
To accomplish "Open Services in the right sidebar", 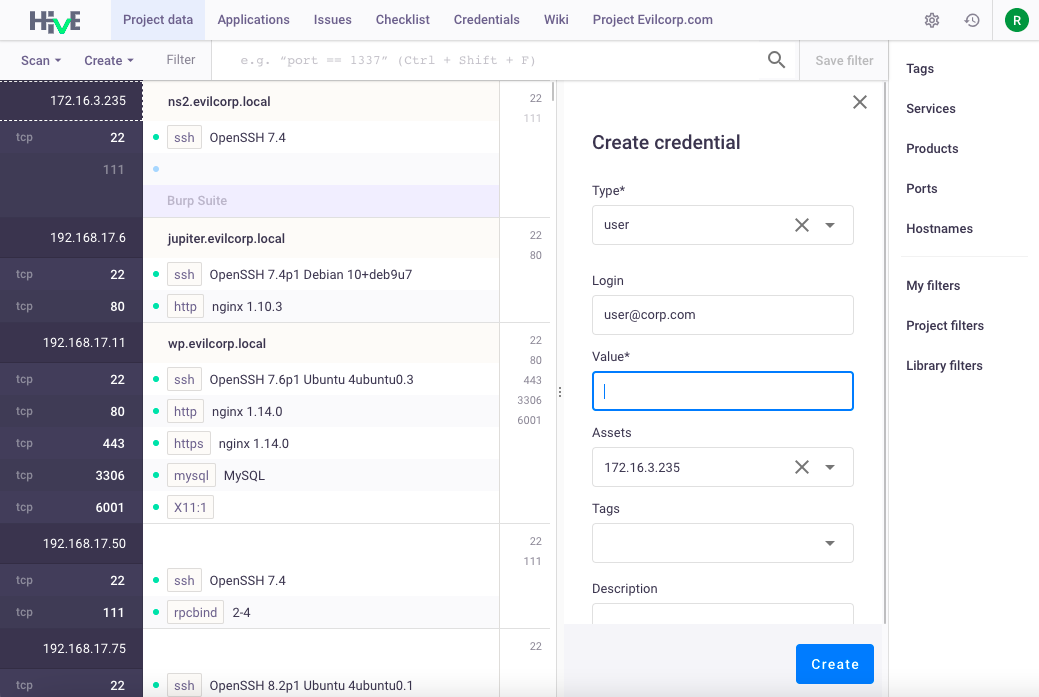I will point(930,109).
